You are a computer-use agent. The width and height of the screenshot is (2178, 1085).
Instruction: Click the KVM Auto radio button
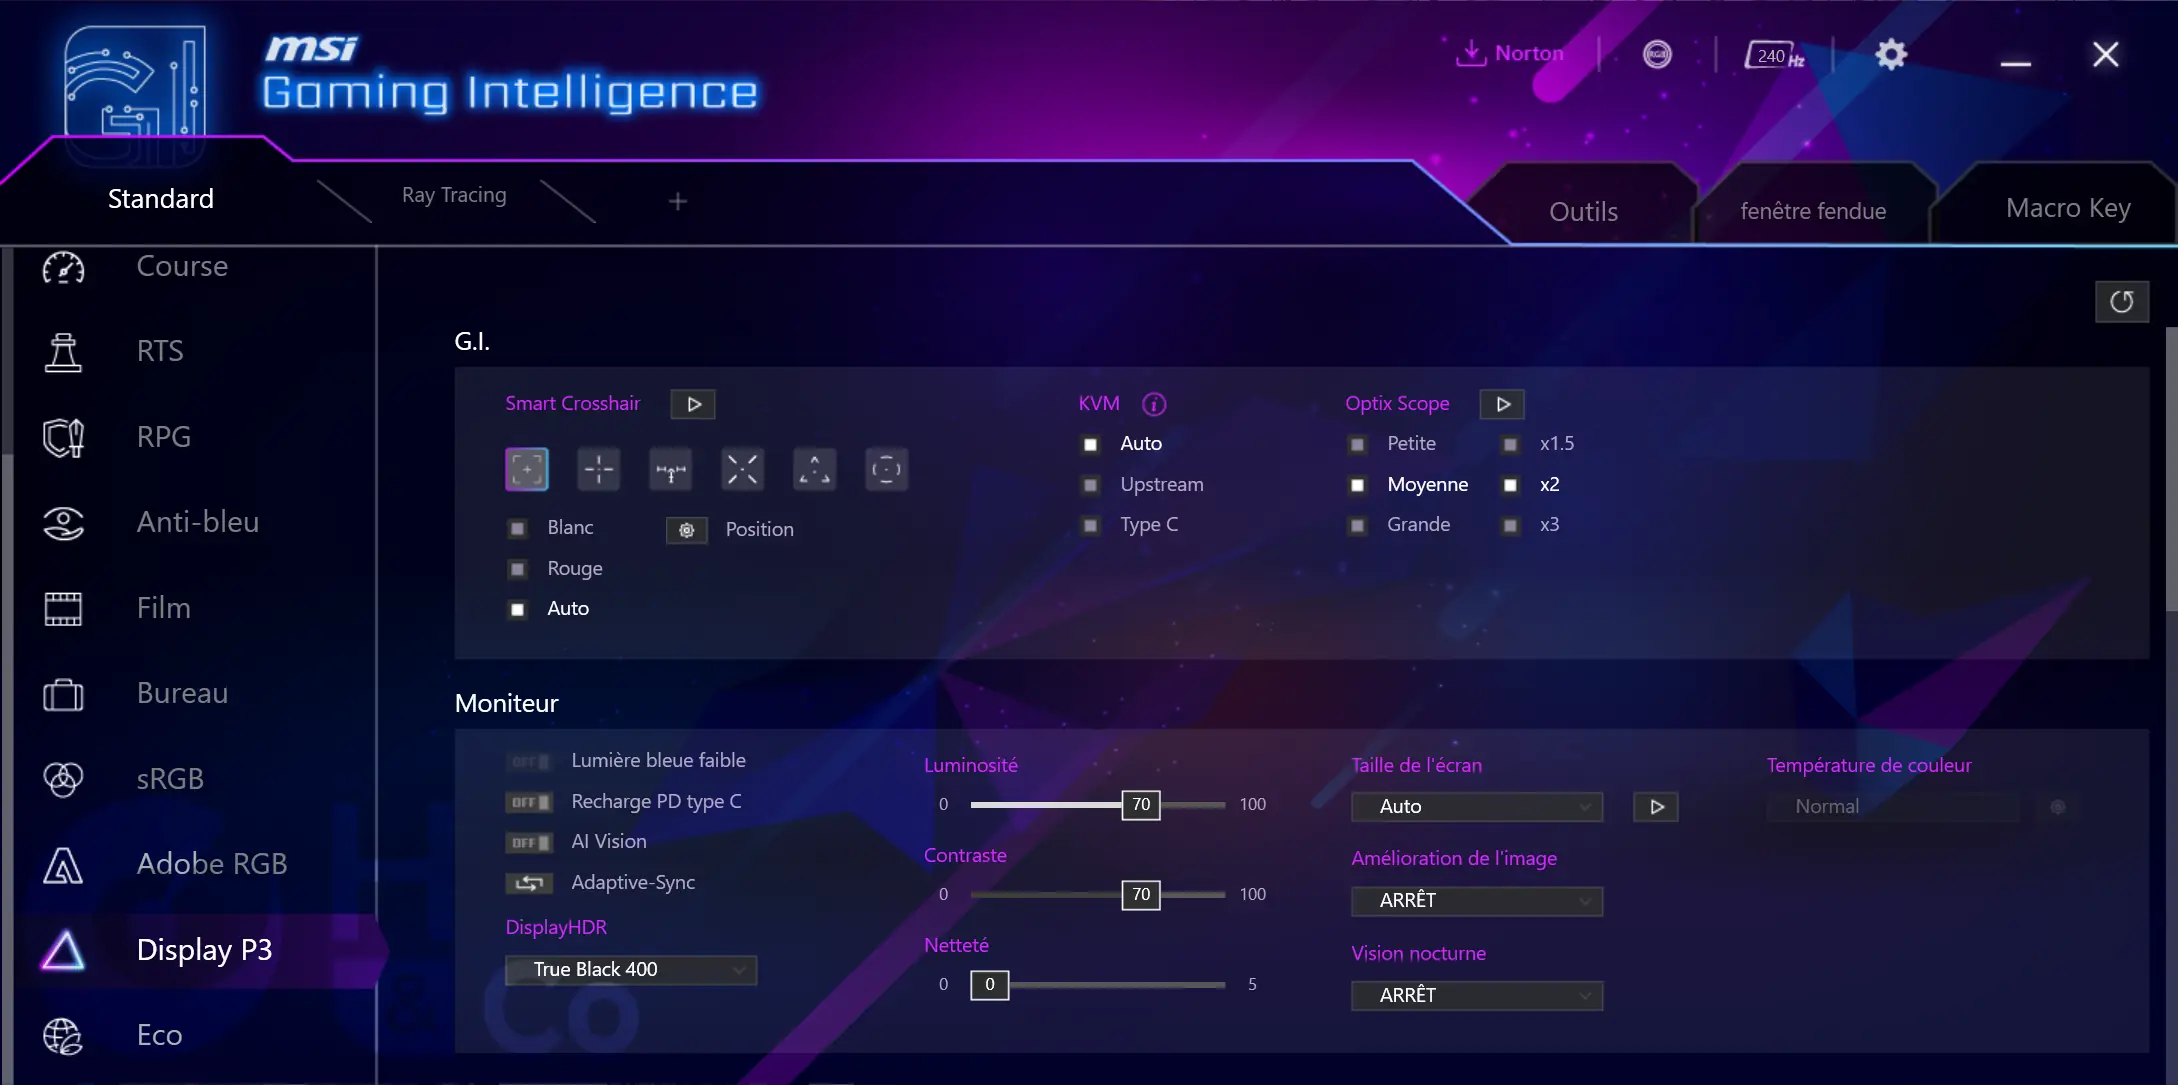(x=1090, y=443)
